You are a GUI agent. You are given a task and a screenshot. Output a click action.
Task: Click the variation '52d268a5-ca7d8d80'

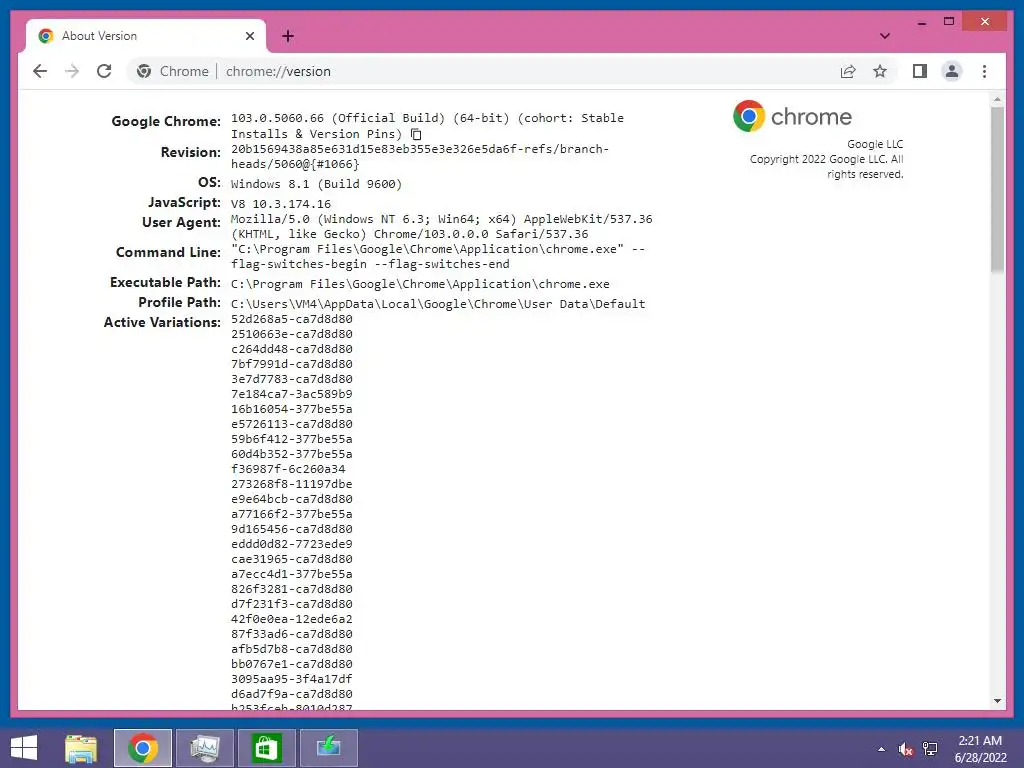pos(291,319)
